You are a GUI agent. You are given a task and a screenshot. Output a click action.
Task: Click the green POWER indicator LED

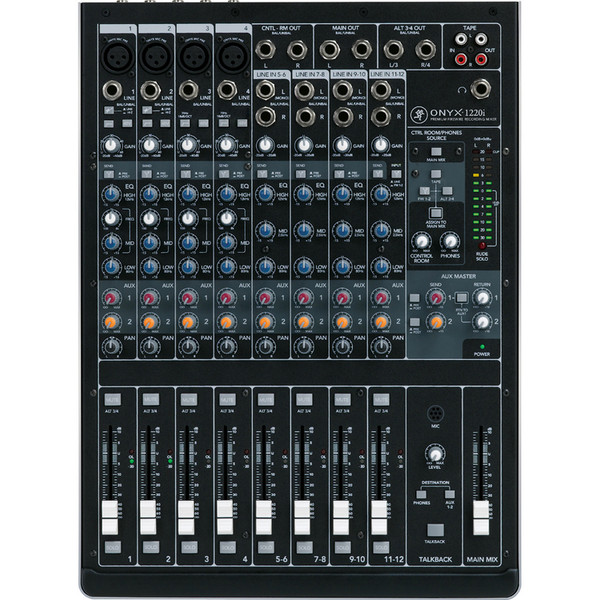coord(482,347)
